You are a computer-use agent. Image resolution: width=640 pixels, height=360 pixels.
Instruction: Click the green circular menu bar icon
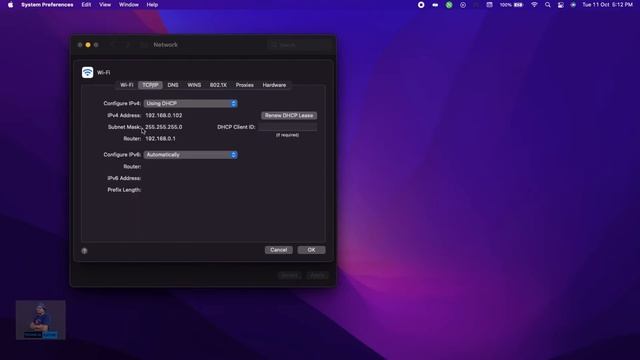[x=449, y=5]
